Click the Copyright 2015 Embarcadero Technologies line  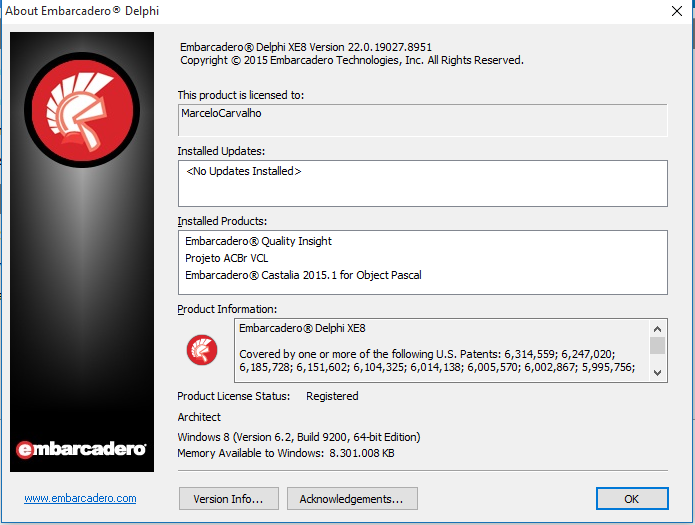[352, 60]
